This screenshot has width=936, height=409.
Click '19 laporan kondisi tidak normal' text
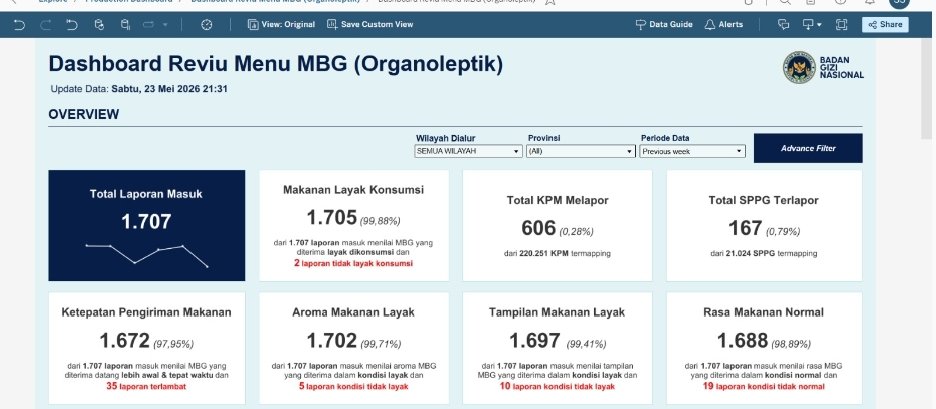tap(764, 386)
